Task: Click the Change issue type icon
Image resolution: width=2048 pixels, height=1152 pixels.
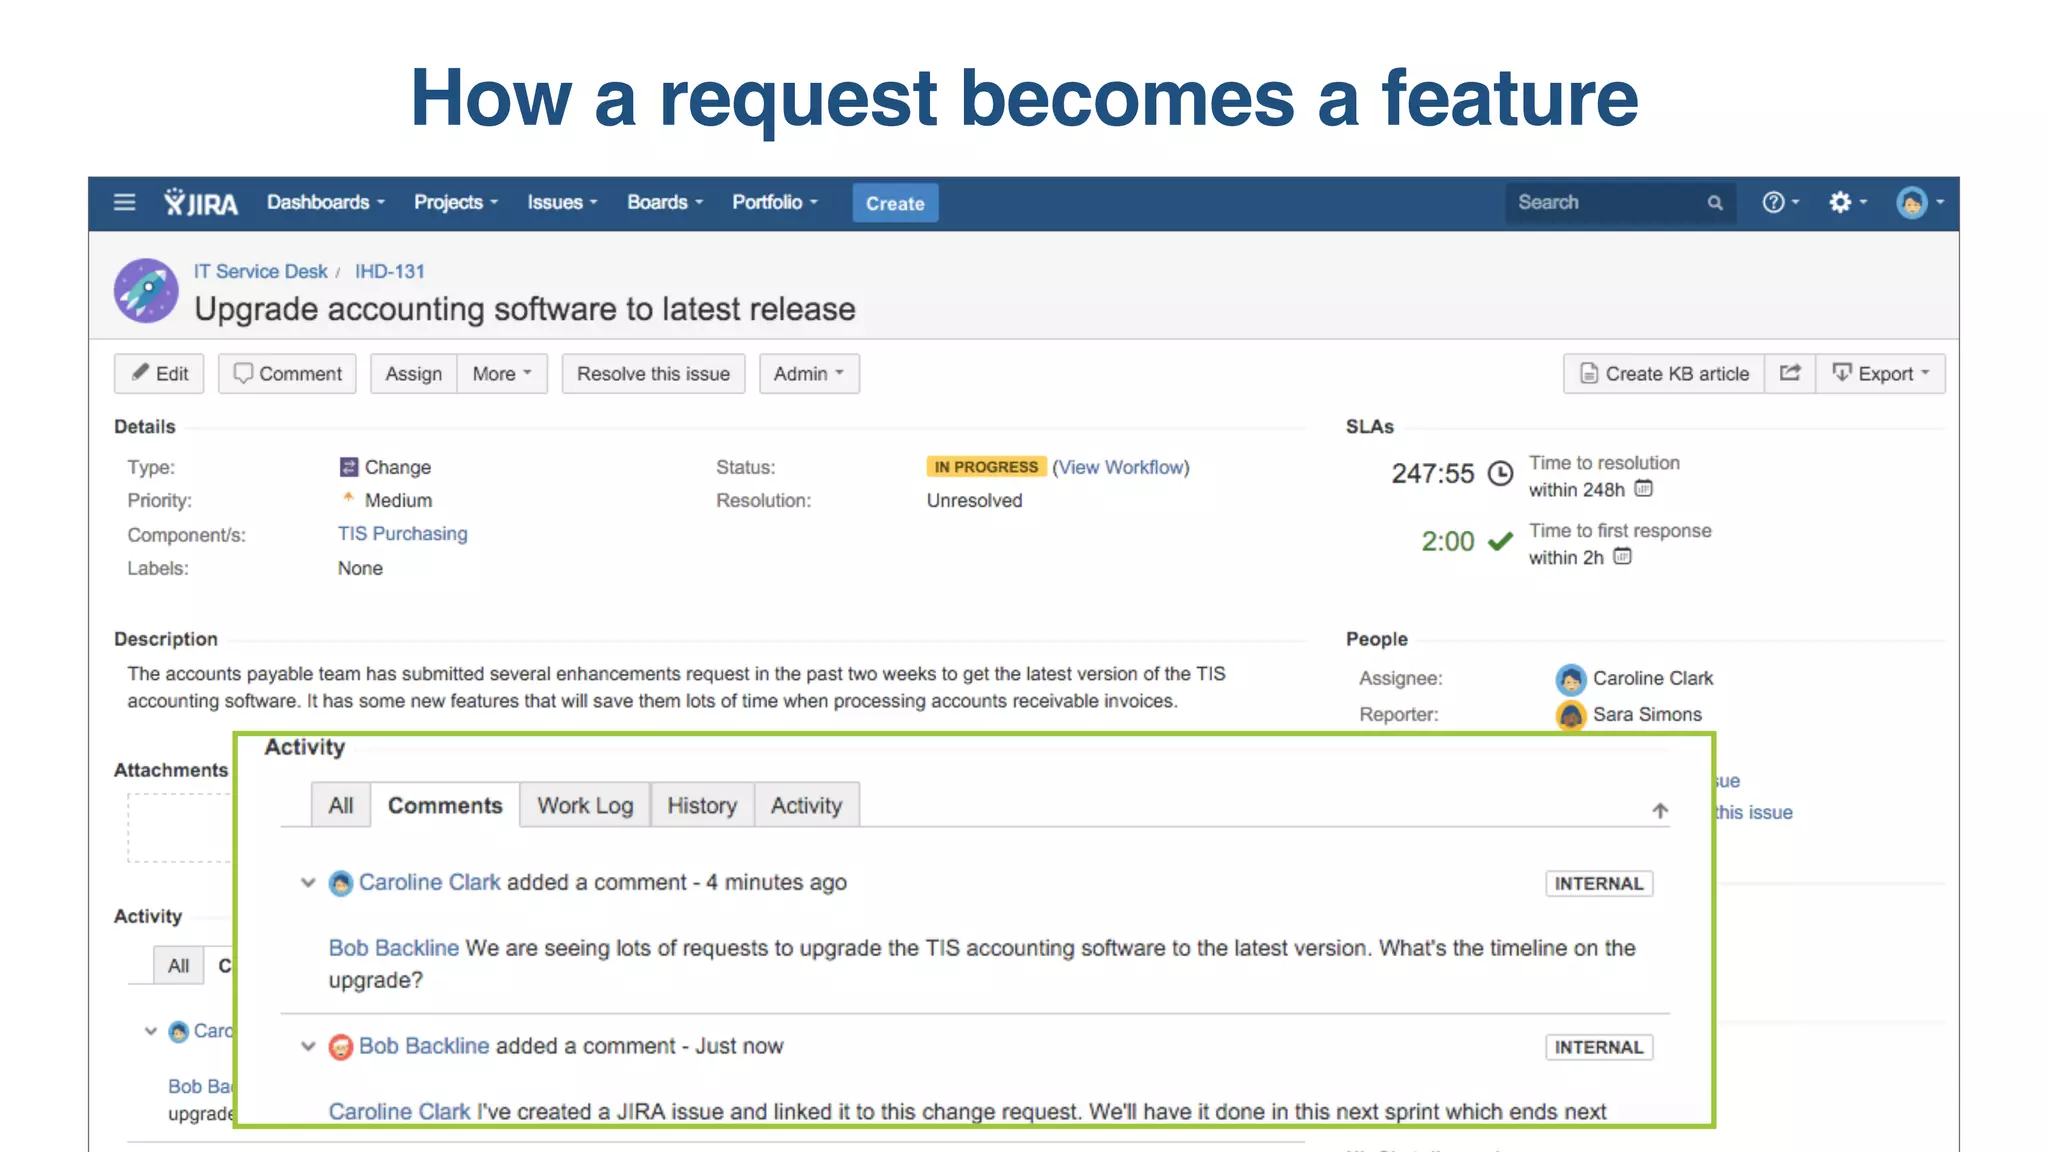Action: coord(349,467)
